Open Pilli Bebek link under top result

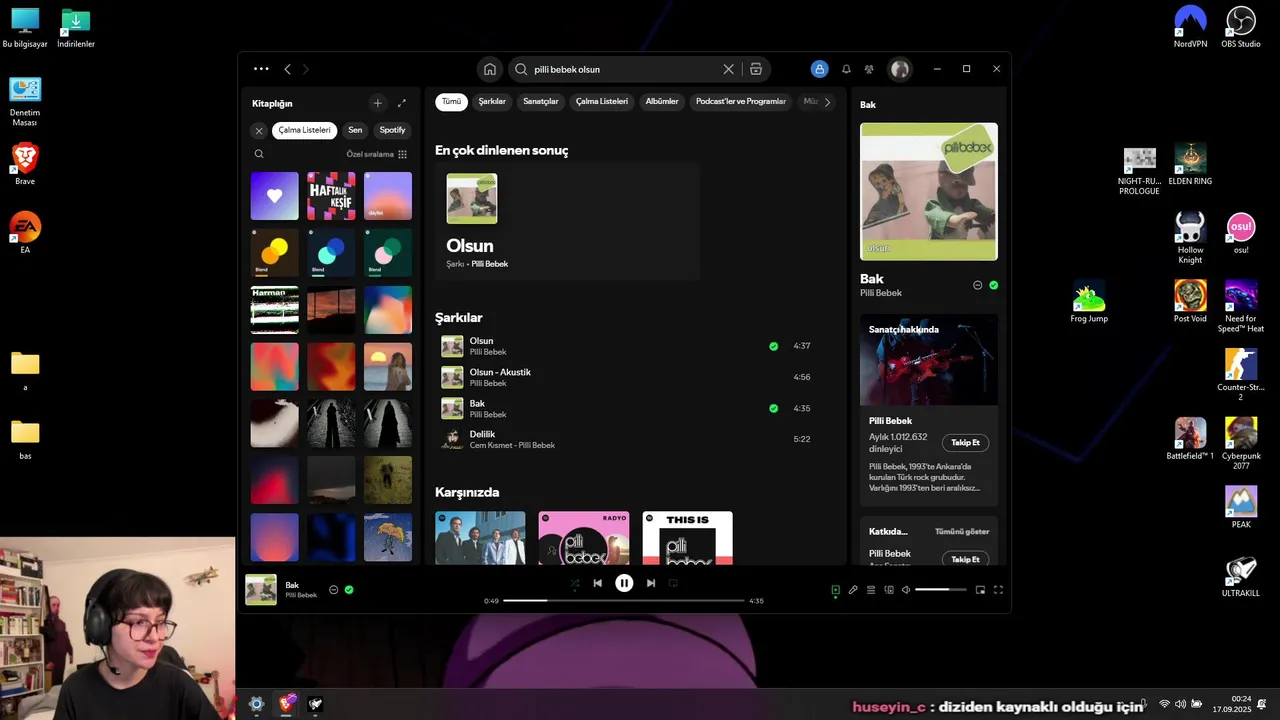tap(490, 264)
